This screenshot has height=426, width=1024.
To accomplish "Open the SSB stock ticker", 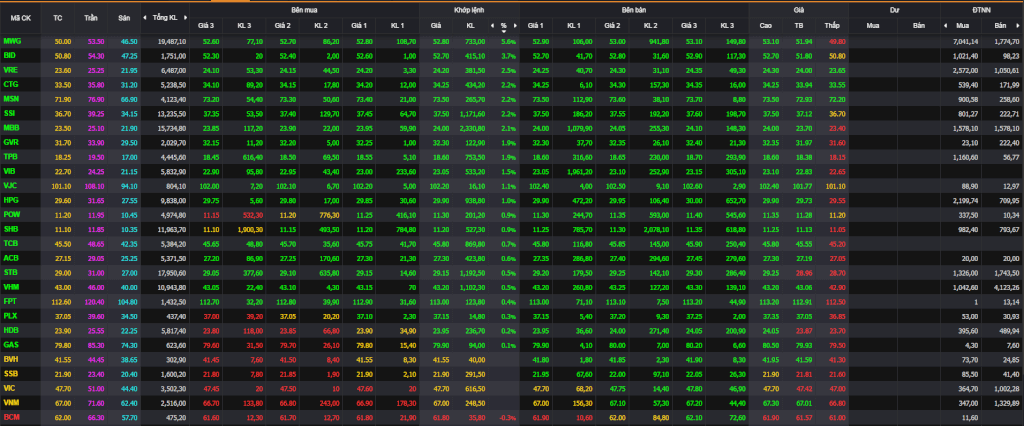I will [x=10, y=372].
